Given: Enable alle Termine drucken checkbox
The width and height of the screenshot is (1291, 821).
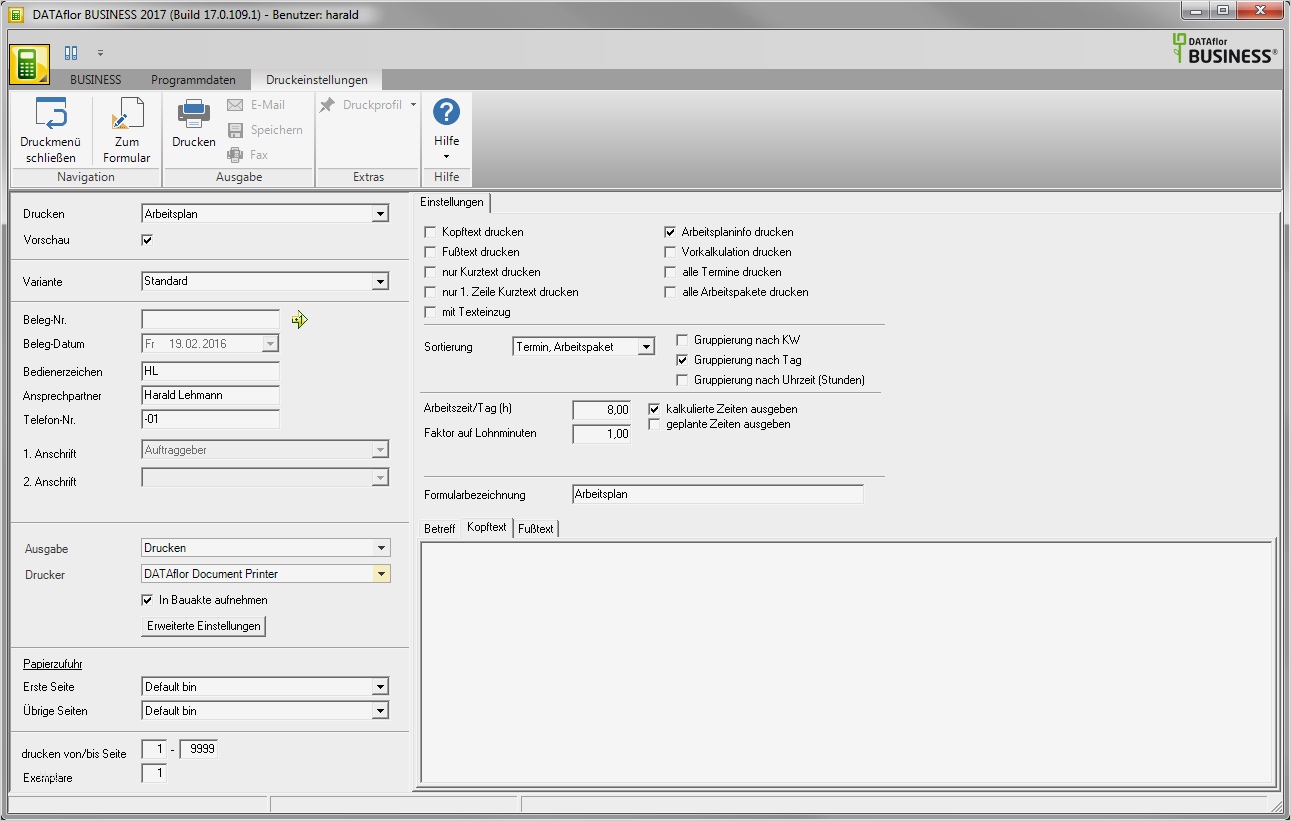Looking at the screenshot, I should pos(671,272).
